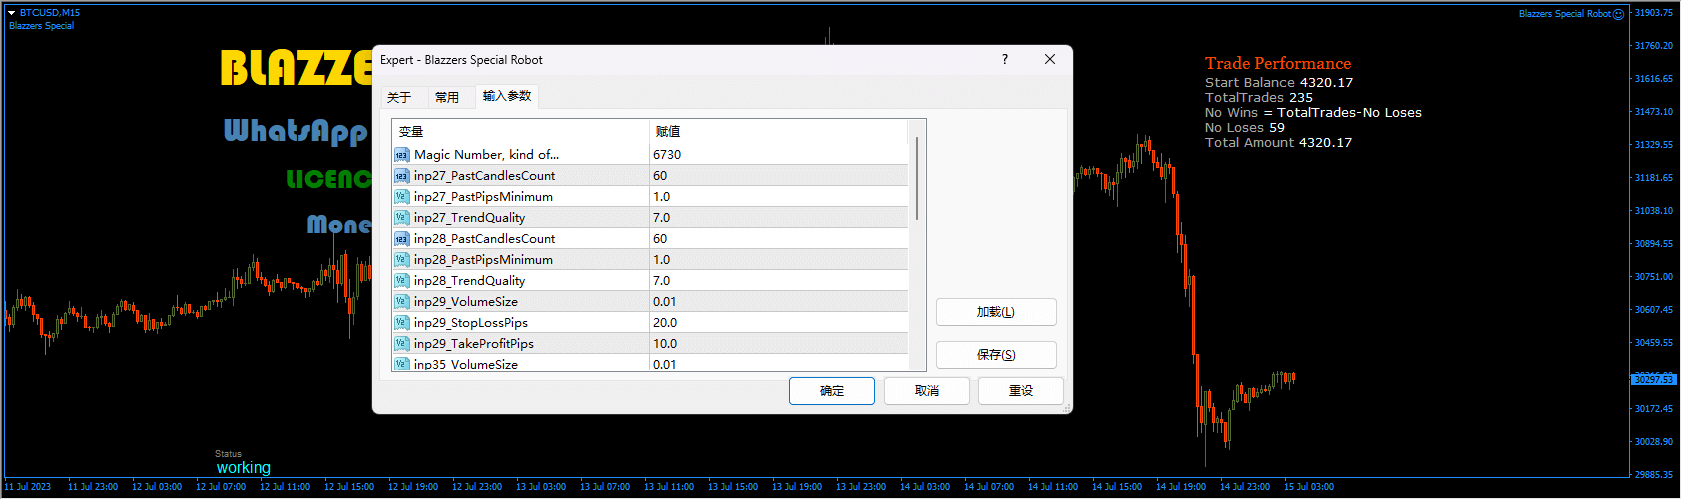
Task: Click the inp29_StopLossPips variable icon
Action: point(401,323)
